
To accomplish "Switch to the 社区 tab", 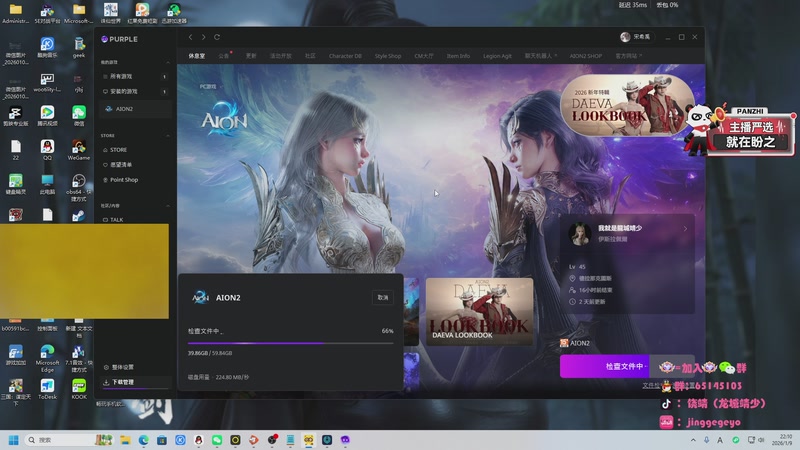I will coord(310,56).
